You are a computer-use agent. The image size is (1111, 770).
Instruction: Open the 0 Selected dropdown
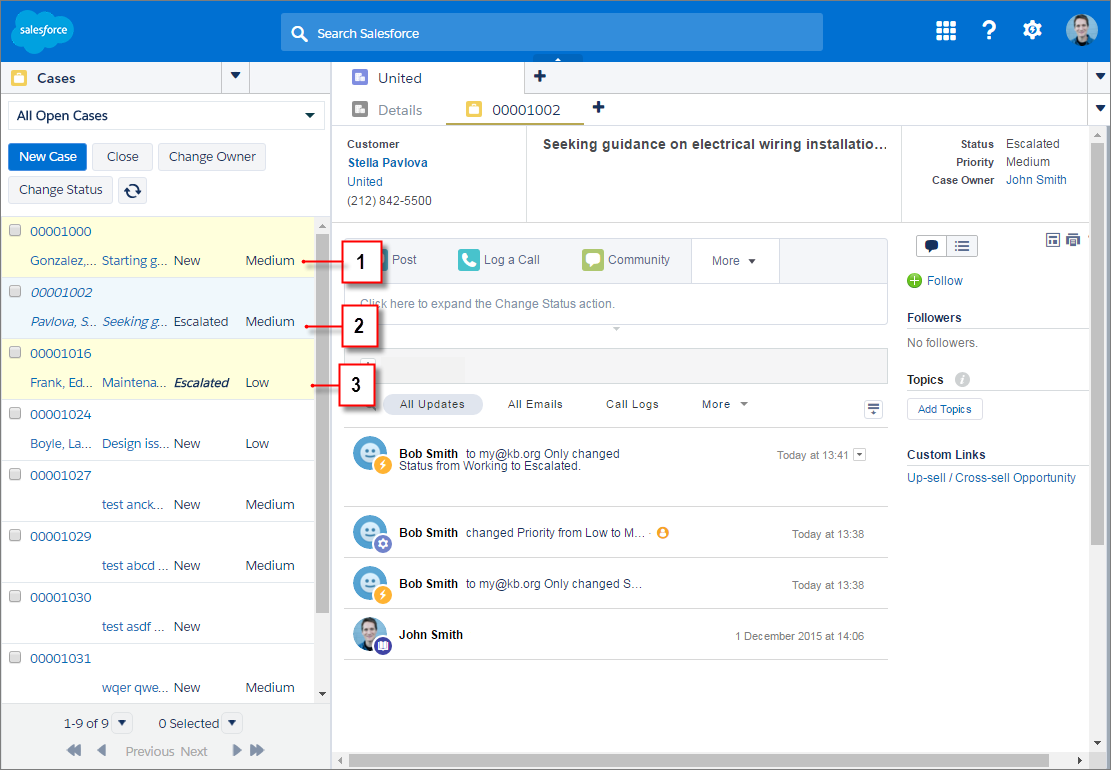coord(232,723)
